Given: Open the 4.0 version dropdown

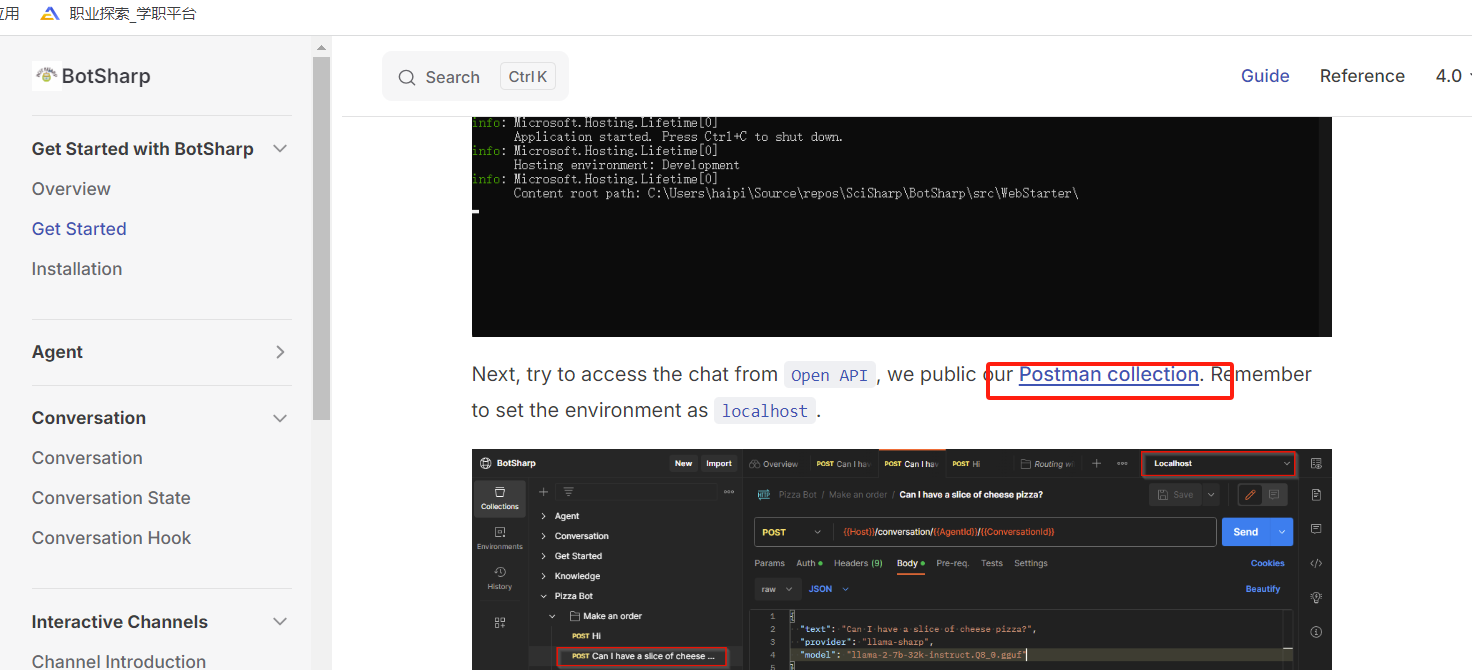Looking at the screenshot, I should coord(1453,76).
